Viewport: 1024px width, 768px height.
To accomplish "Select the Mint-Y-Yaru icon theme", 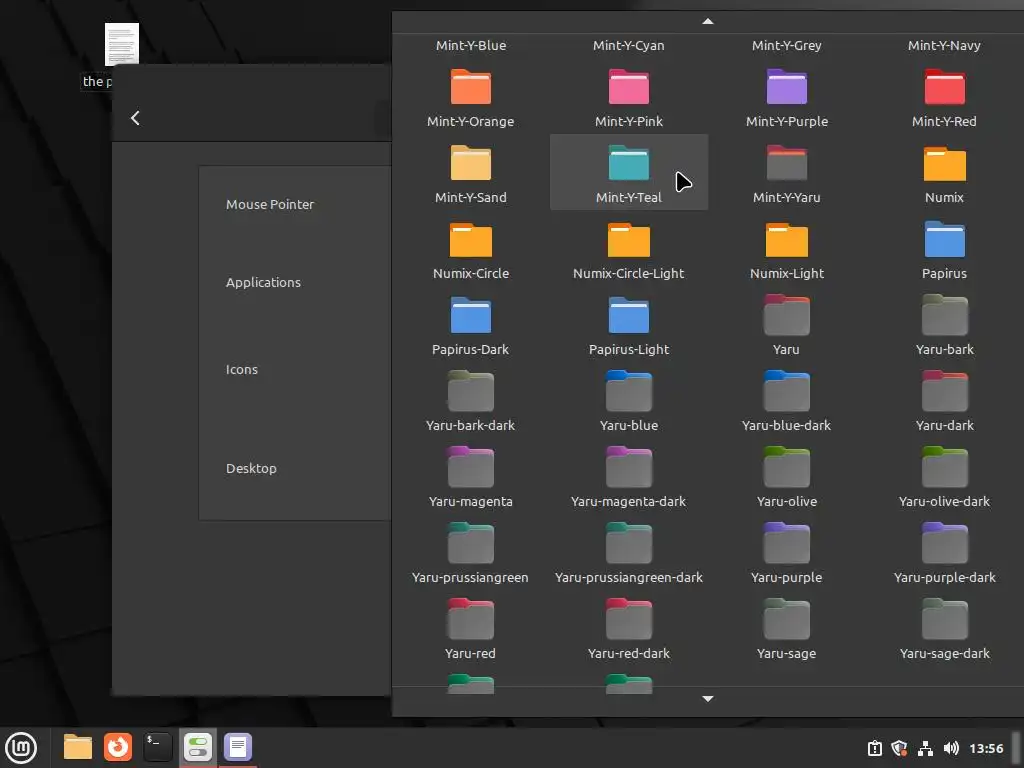I will click(x=786, y=172).
